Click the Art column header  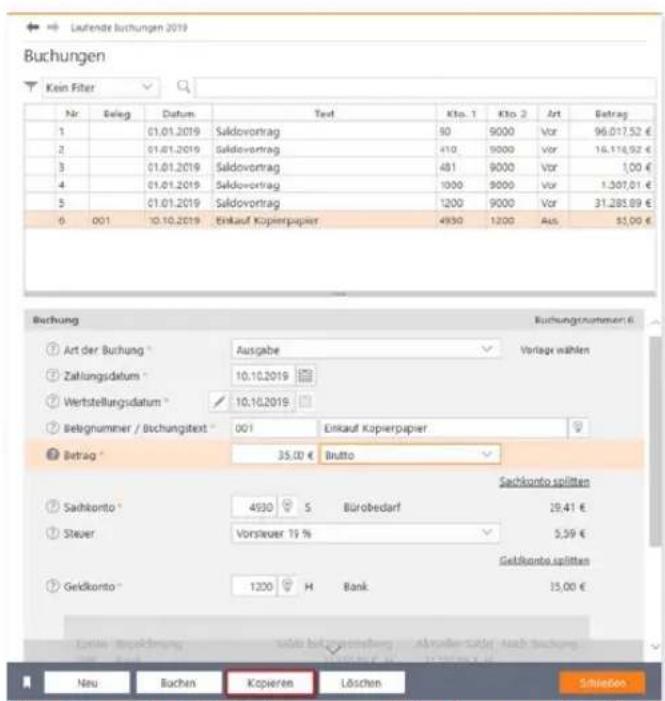[553, 114]
